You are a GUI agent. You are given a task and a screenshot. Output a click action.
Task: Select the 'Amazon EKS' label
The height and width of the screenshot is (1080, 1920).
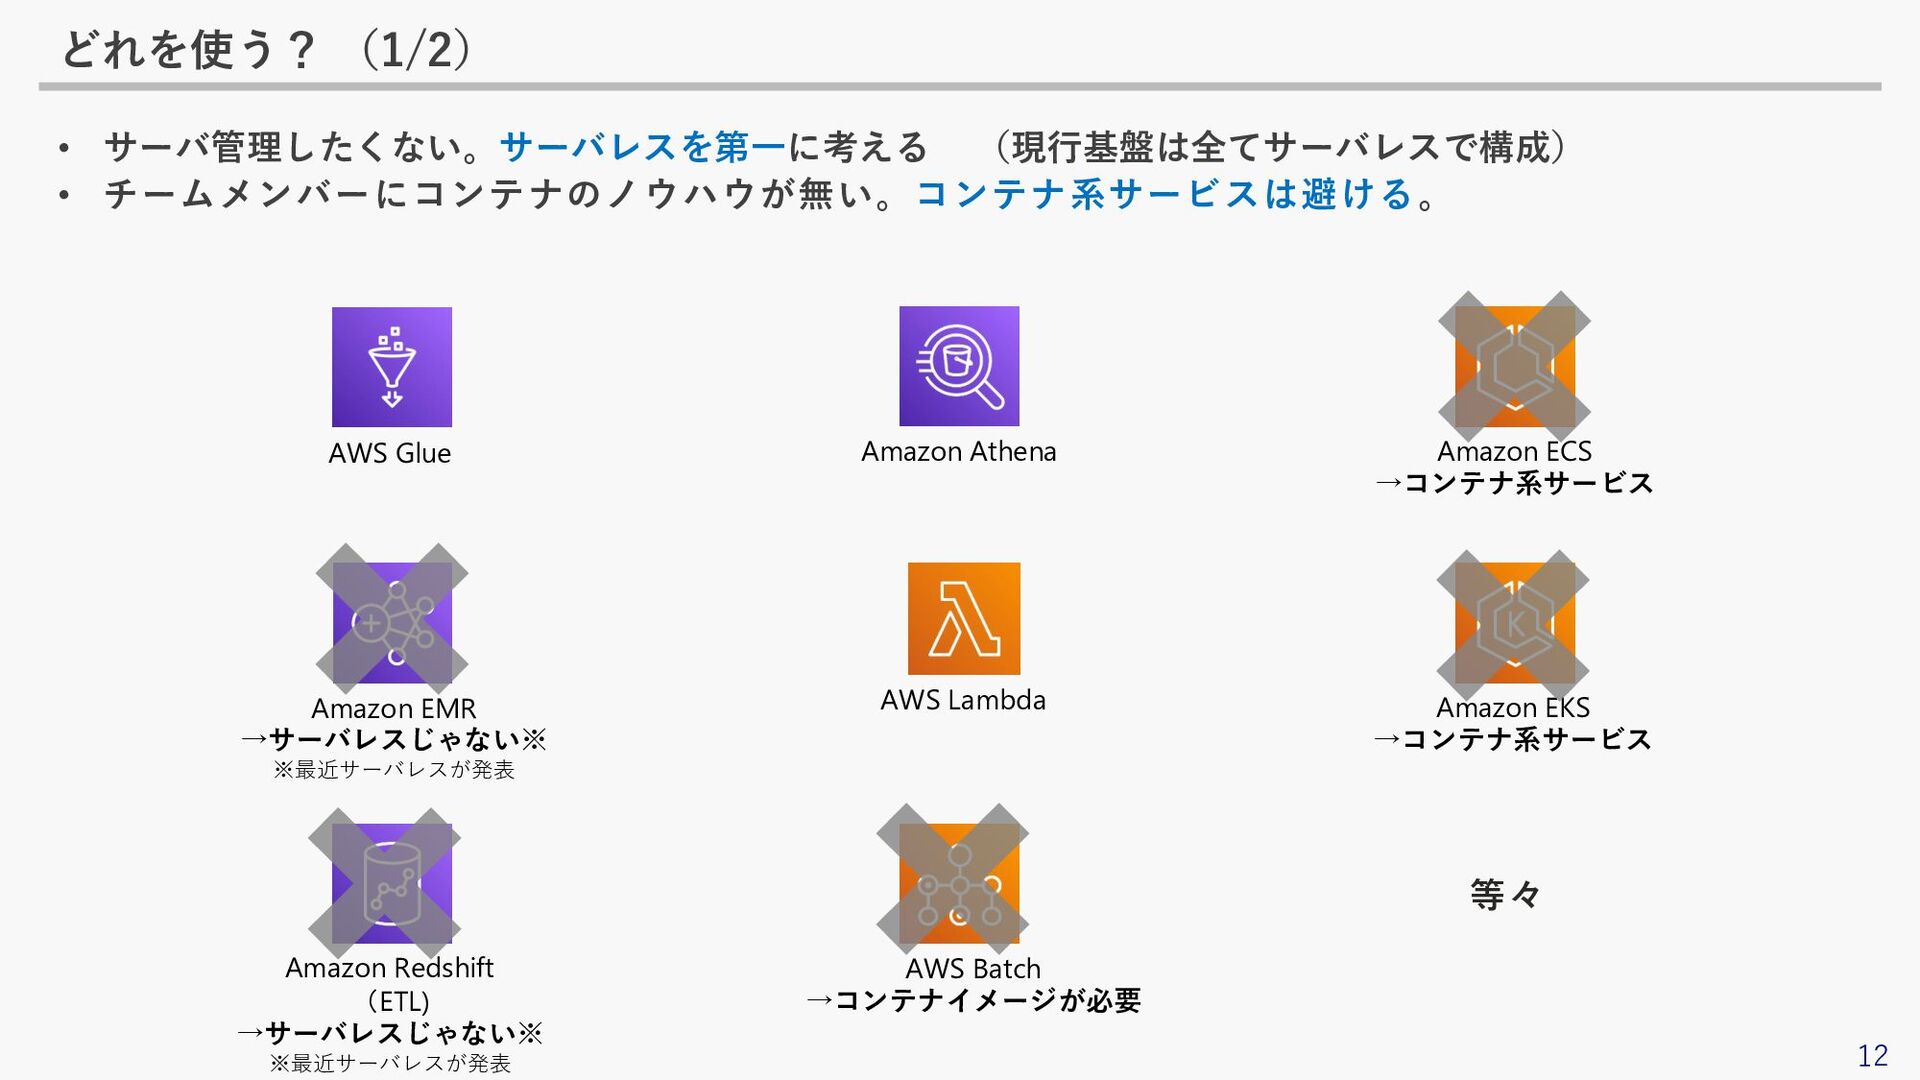point(1513,707)
